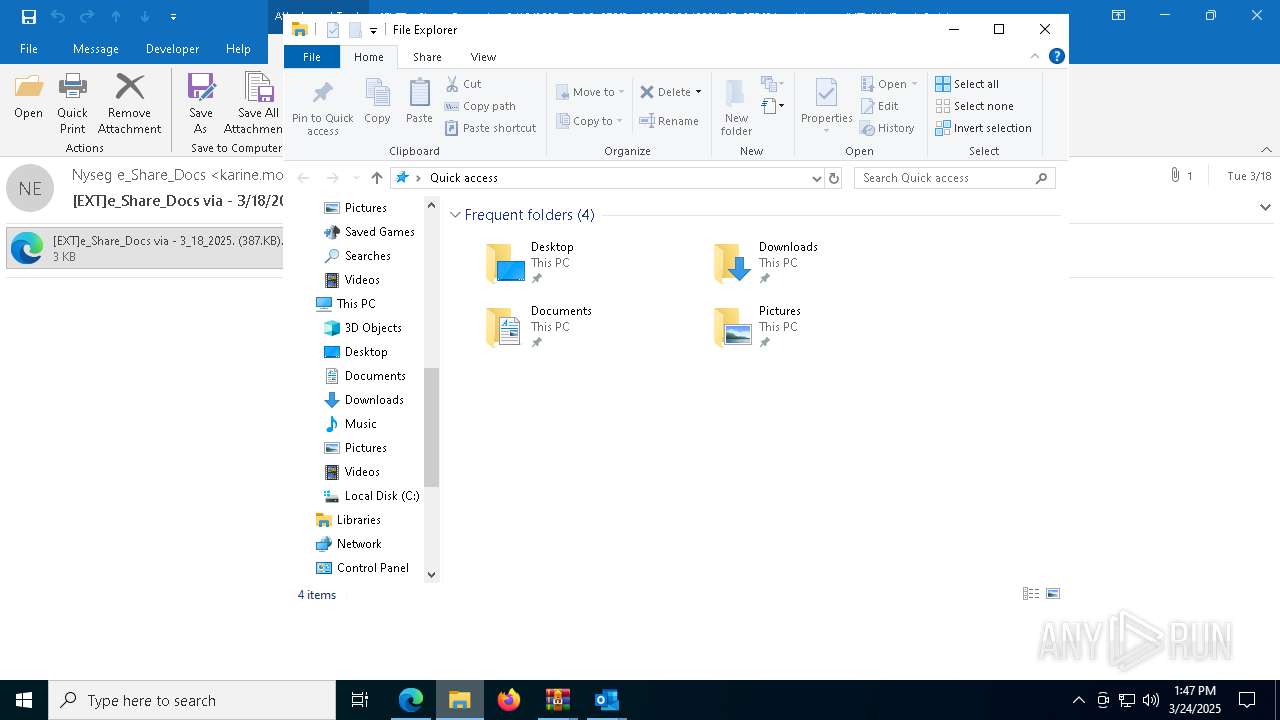
Task: Open the Quick Access Toolbar customize dropdown
Action: click(x=373, y=30)
